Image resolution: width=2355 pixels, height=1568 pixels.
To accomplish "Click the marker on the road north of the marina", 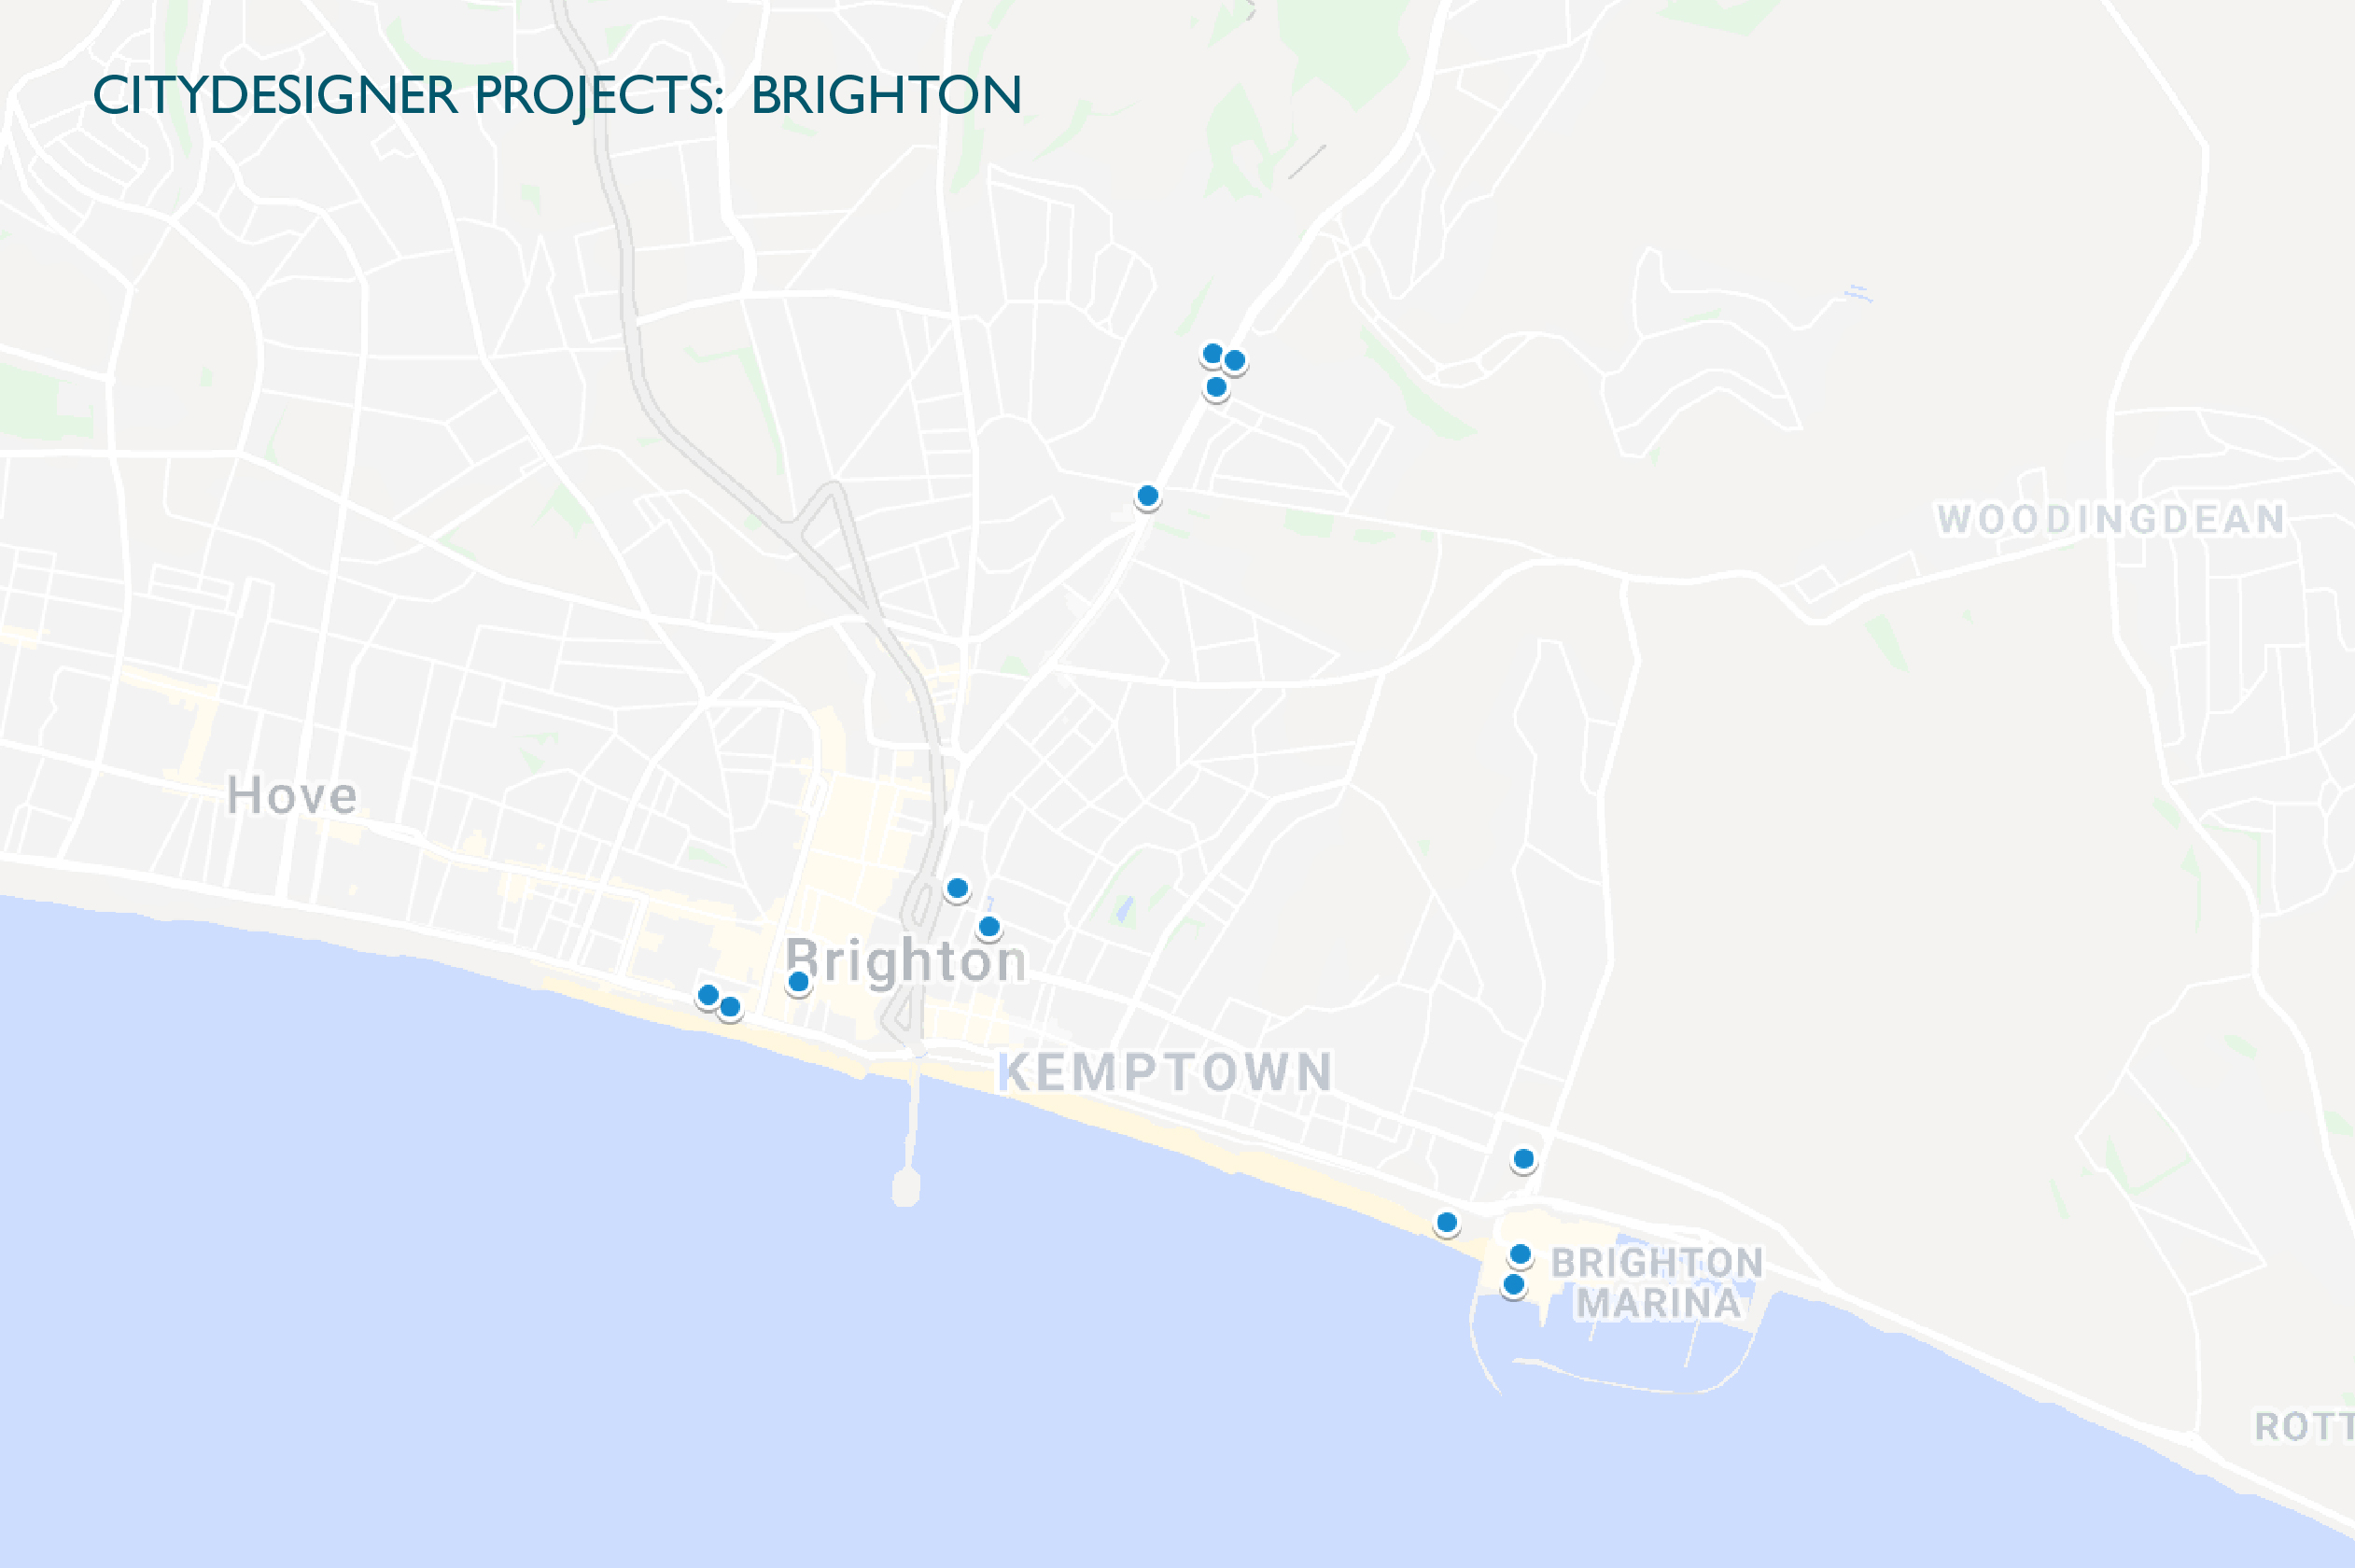I will tap(1524, 1159).
